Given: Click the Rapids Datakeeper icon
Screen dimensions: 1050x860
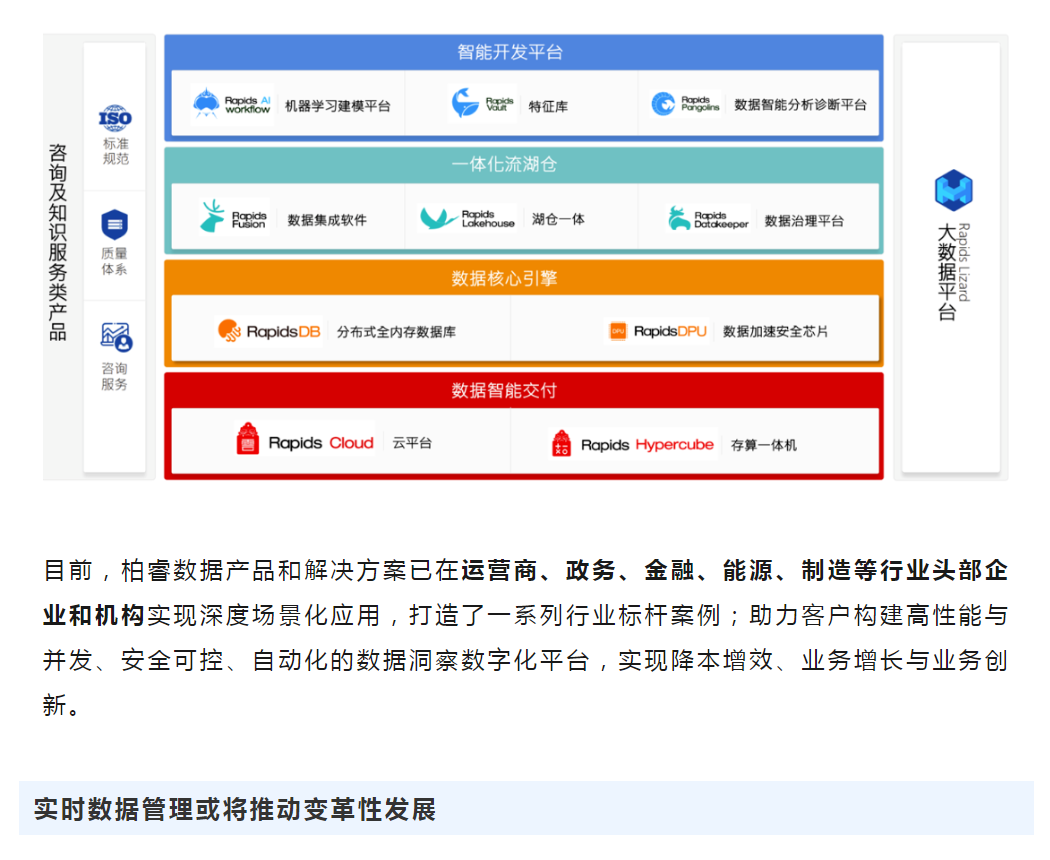Looking at the screenshot, I should click(680, 218).
